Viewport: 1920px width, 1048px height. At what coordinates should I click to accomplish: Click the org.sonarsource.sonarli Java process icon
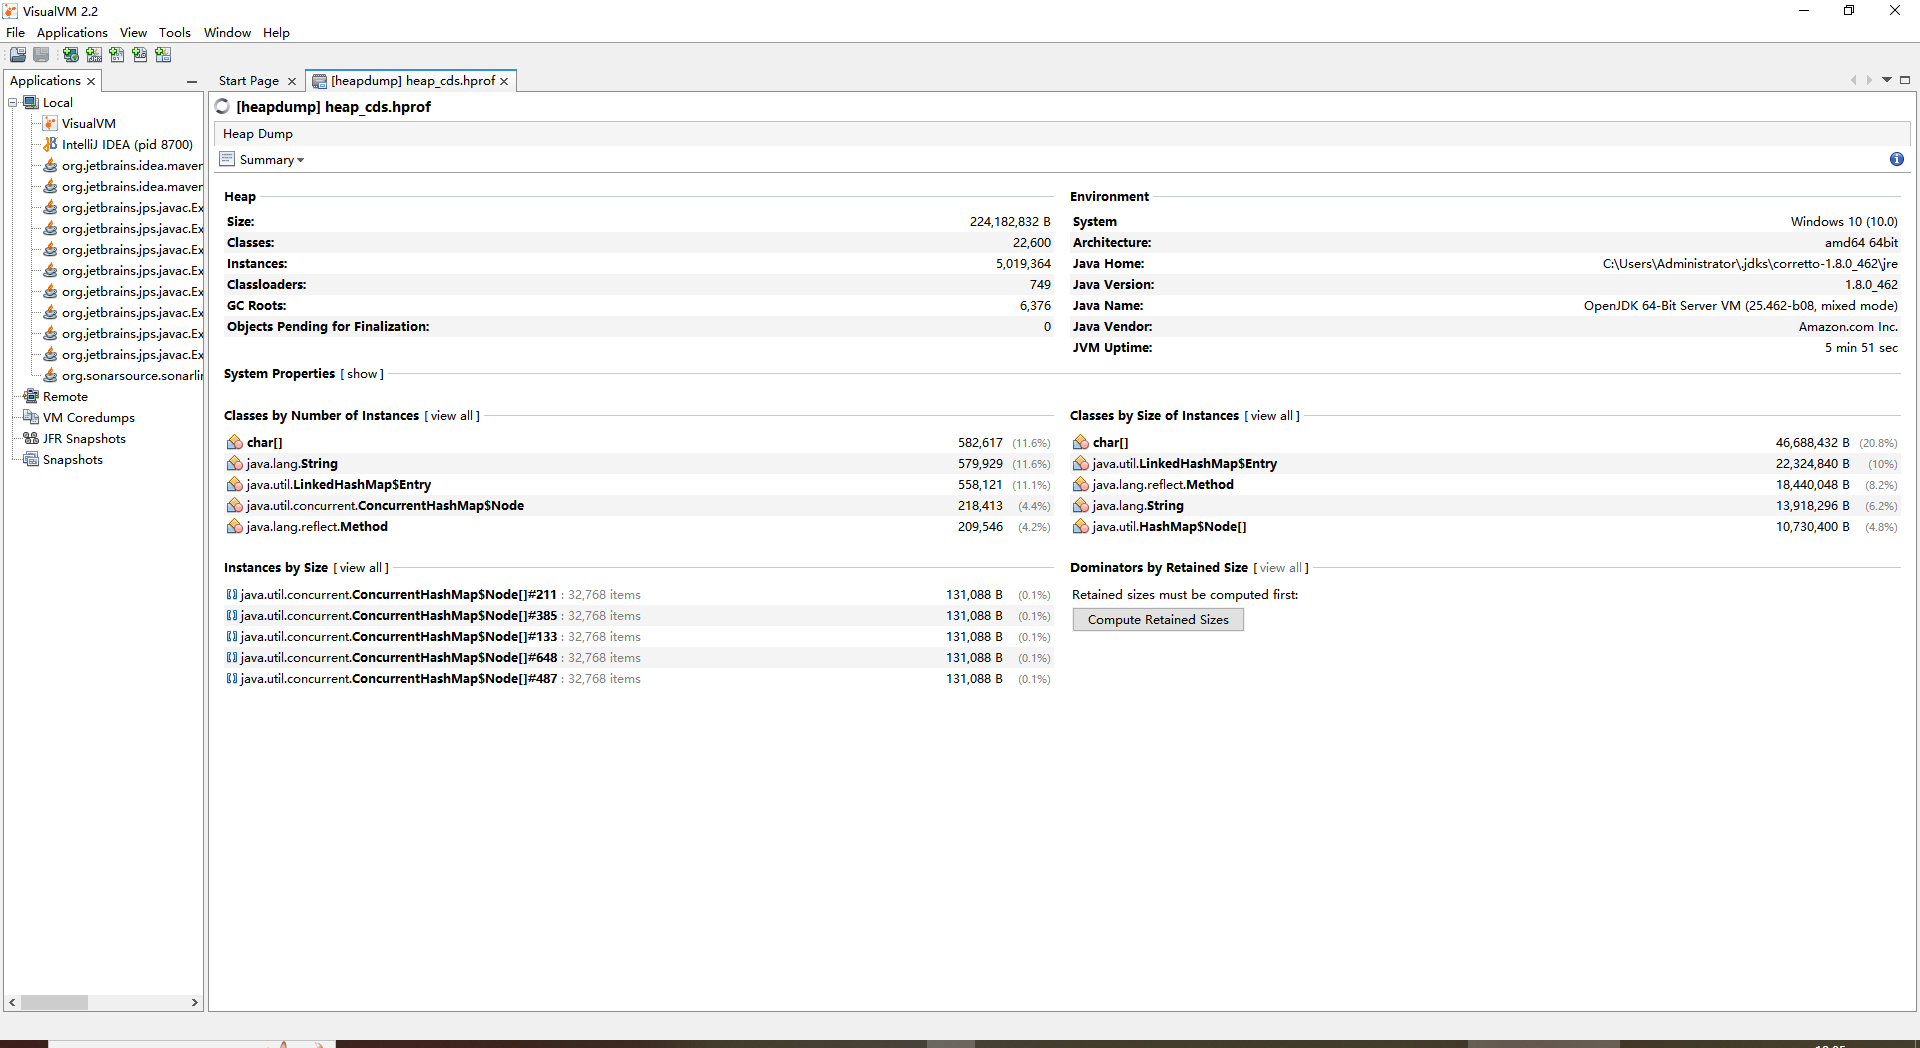pyautogui.click(x=50, y=375)
